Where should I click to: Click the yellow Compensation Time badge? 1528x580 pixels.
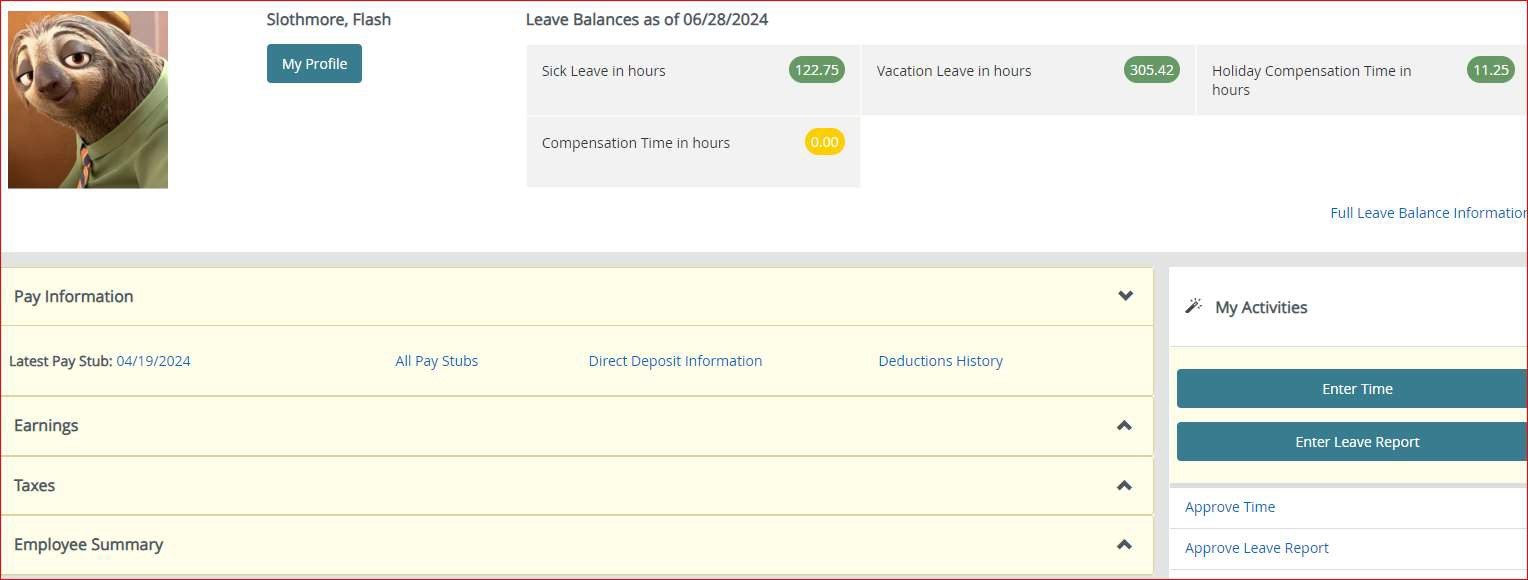[x=824, y=142]
